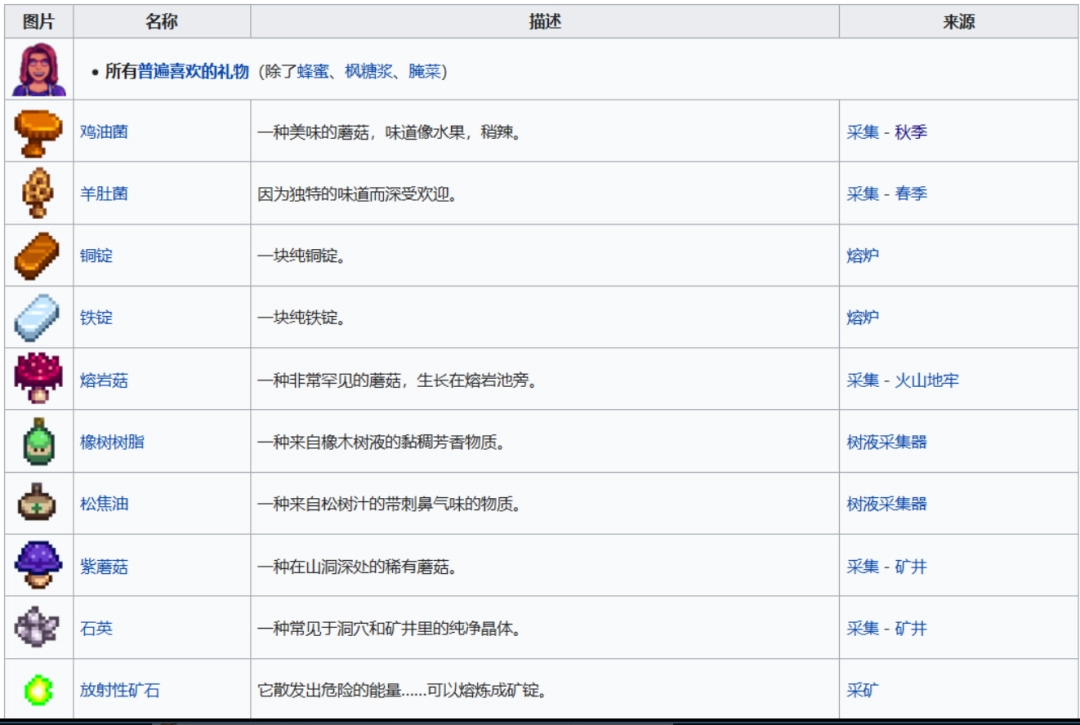1080x725 pixels.
Task: Open 熔炉 link in the 铜锭 row
Action: coord(862,255)
